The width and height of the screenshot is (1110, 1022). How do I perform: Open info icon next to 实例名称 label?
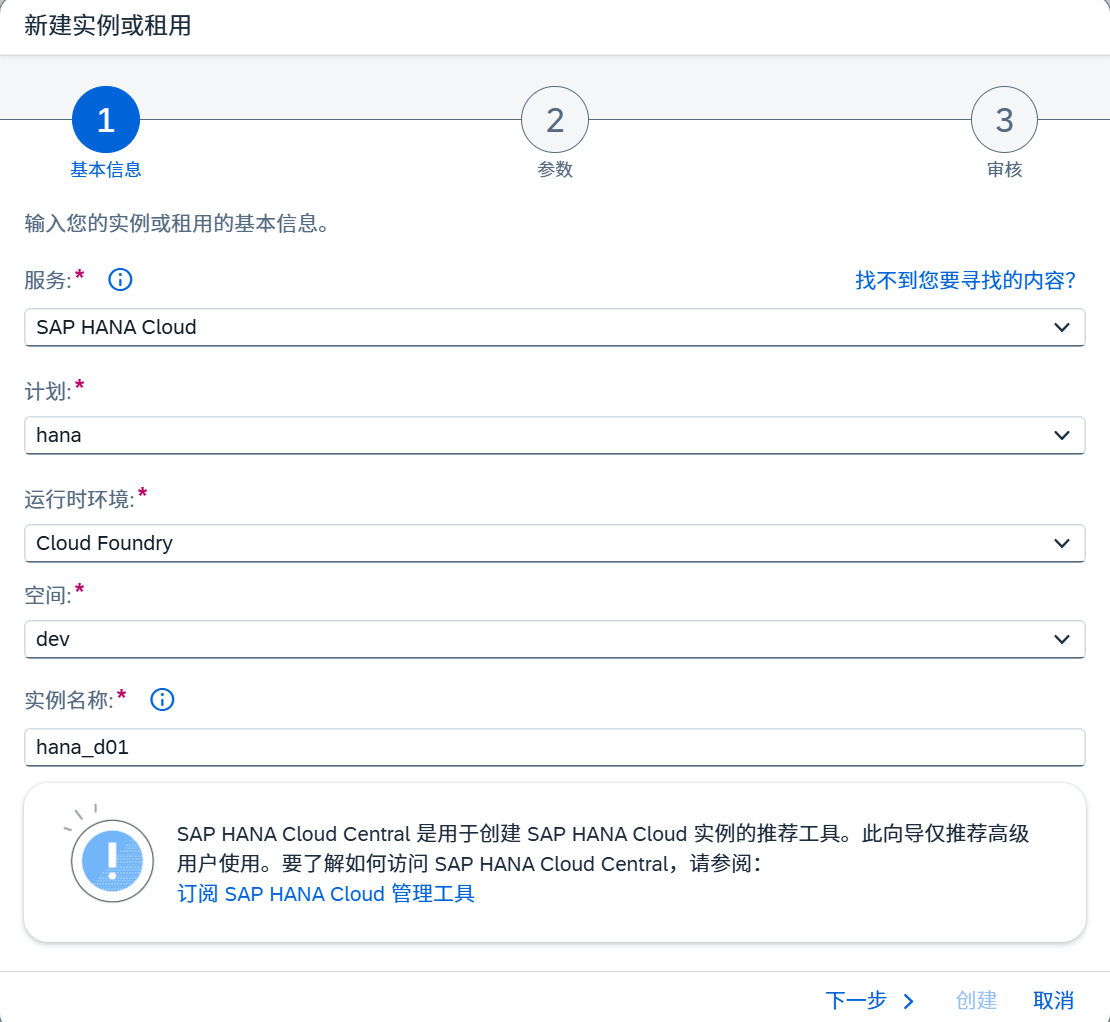[x=162, y=699]
